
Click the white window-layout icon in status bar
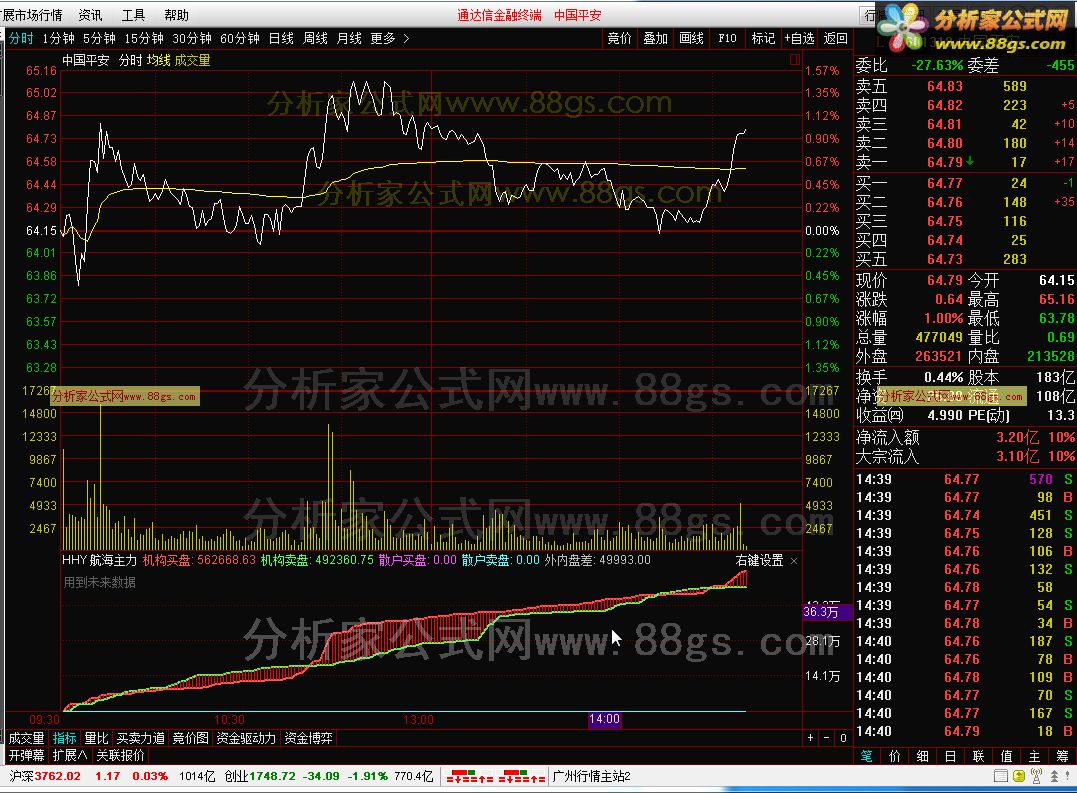pos(1001,777)
